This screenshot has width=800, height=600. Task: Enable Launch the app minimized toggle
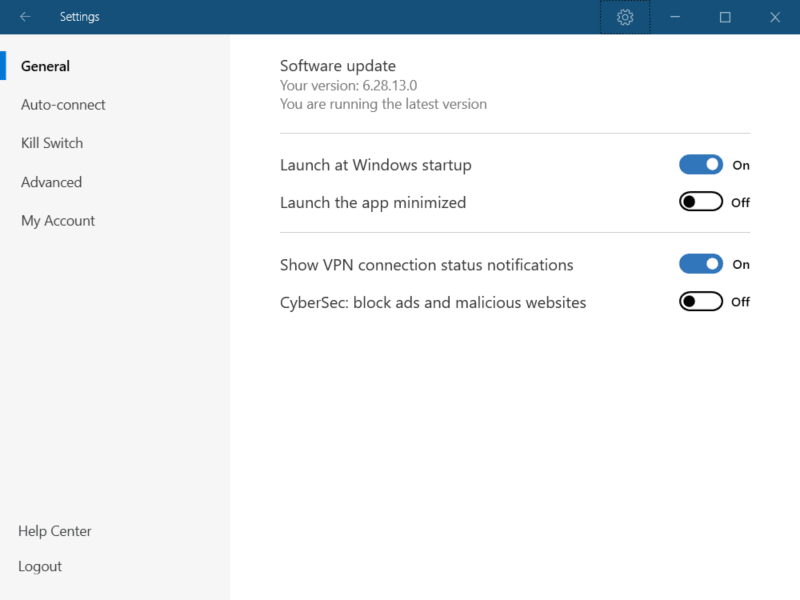pyautogui.click(x=701, y=202)
